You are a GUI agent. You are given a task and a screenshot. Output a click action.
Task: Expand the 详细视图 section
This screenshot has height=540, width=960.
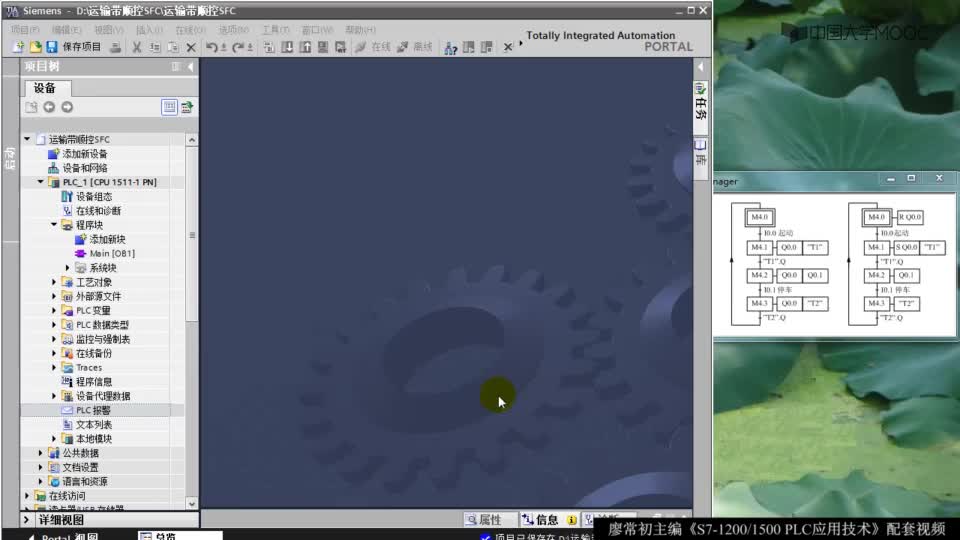point(26,520)
